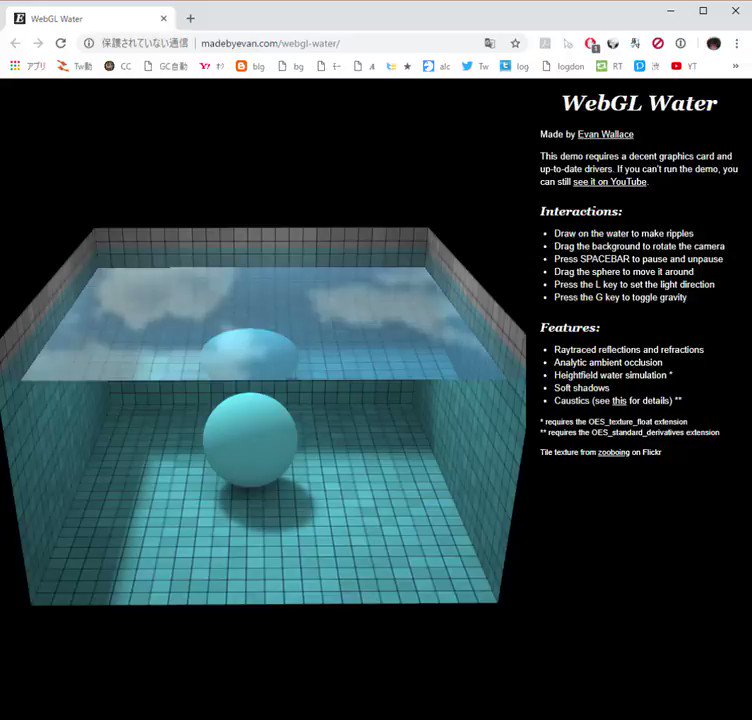Open Chrome three-dot menu

tap(737, 44)
